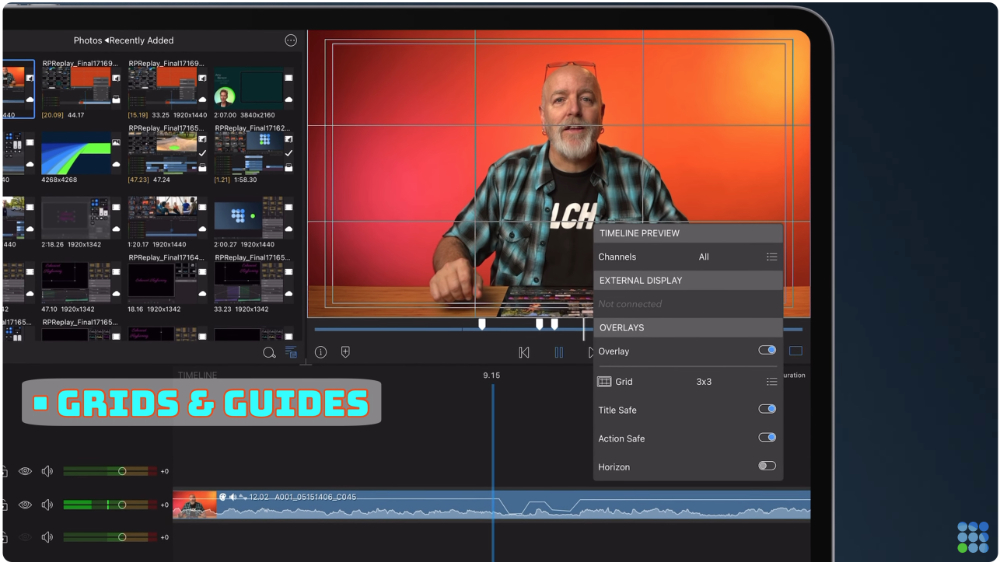This screenshot has height=566, width=1000.
Task: Open the Channels options list
Action: [x=772, y=257]
